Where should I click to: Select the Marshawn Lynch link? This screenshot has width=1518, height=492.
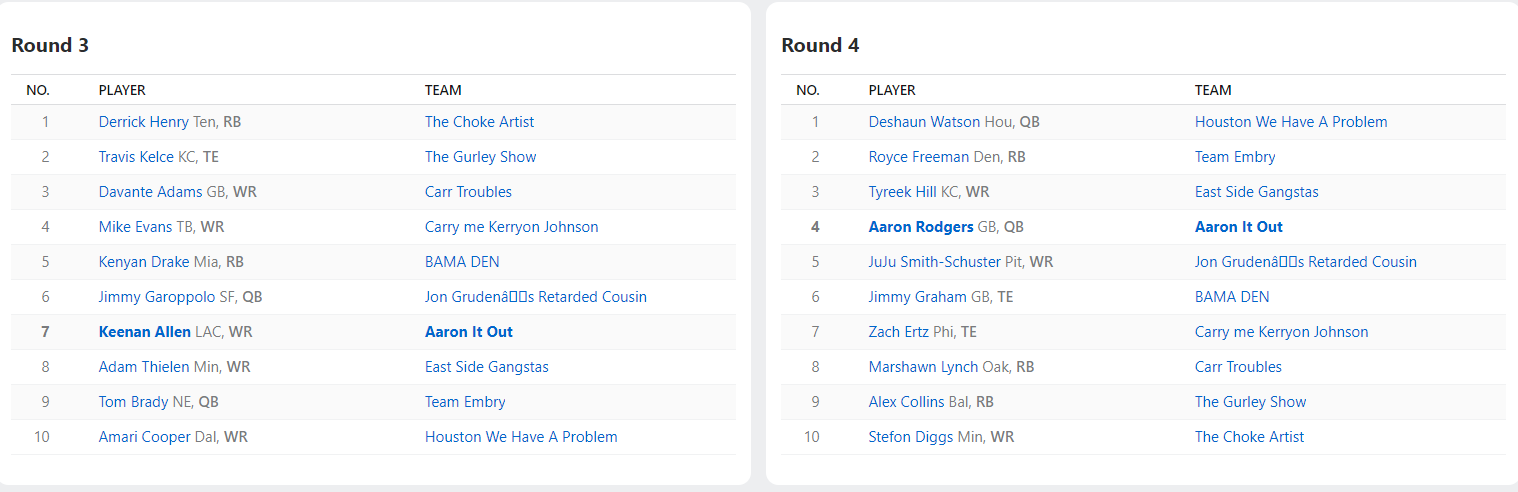[923, 367]
